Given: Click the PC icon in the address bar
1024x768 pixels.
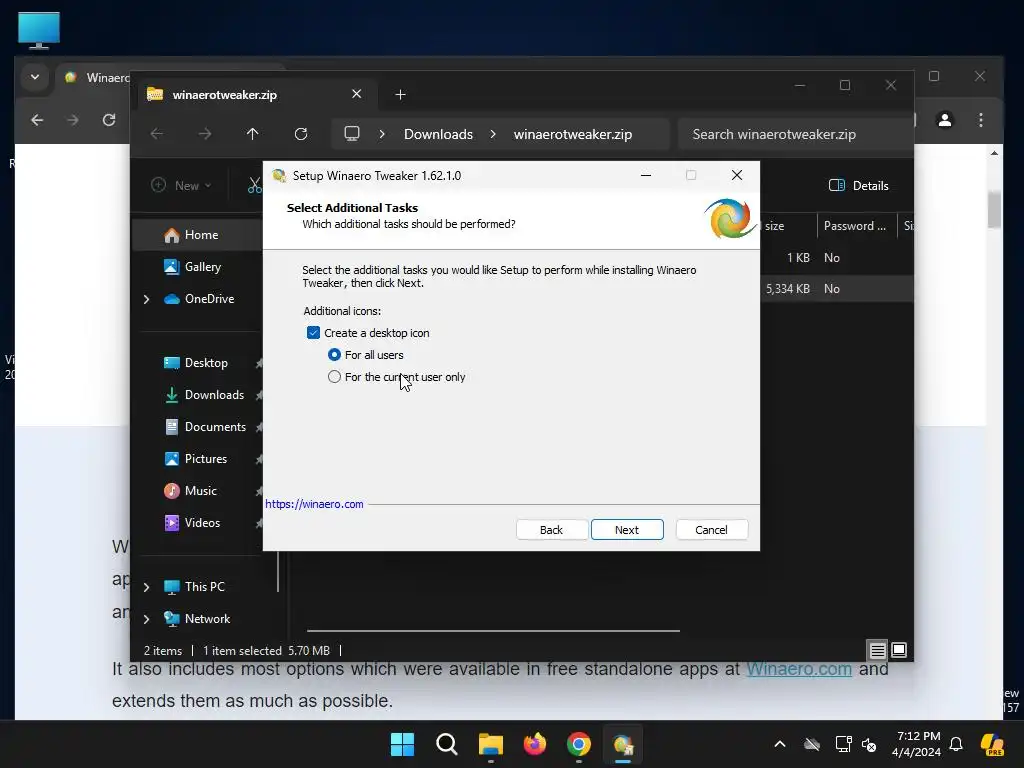Looking at the screenshot, I should pos(352,134).
